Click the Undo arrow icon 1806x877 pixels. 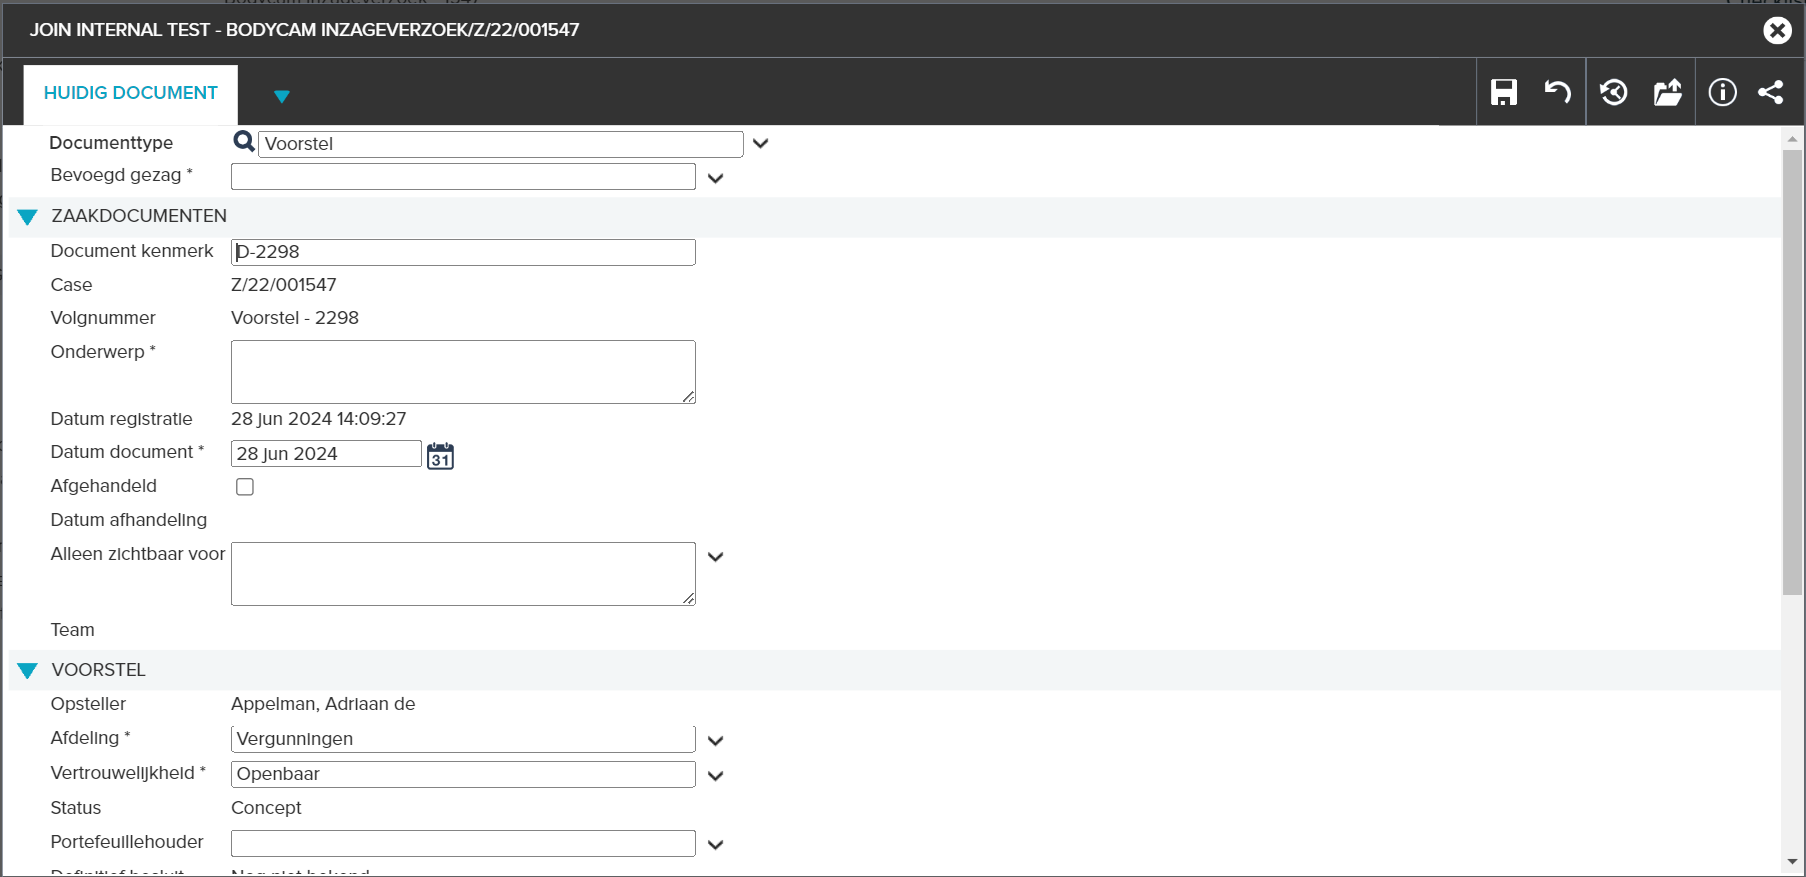pyautogui.click(x=1557, y=92)
